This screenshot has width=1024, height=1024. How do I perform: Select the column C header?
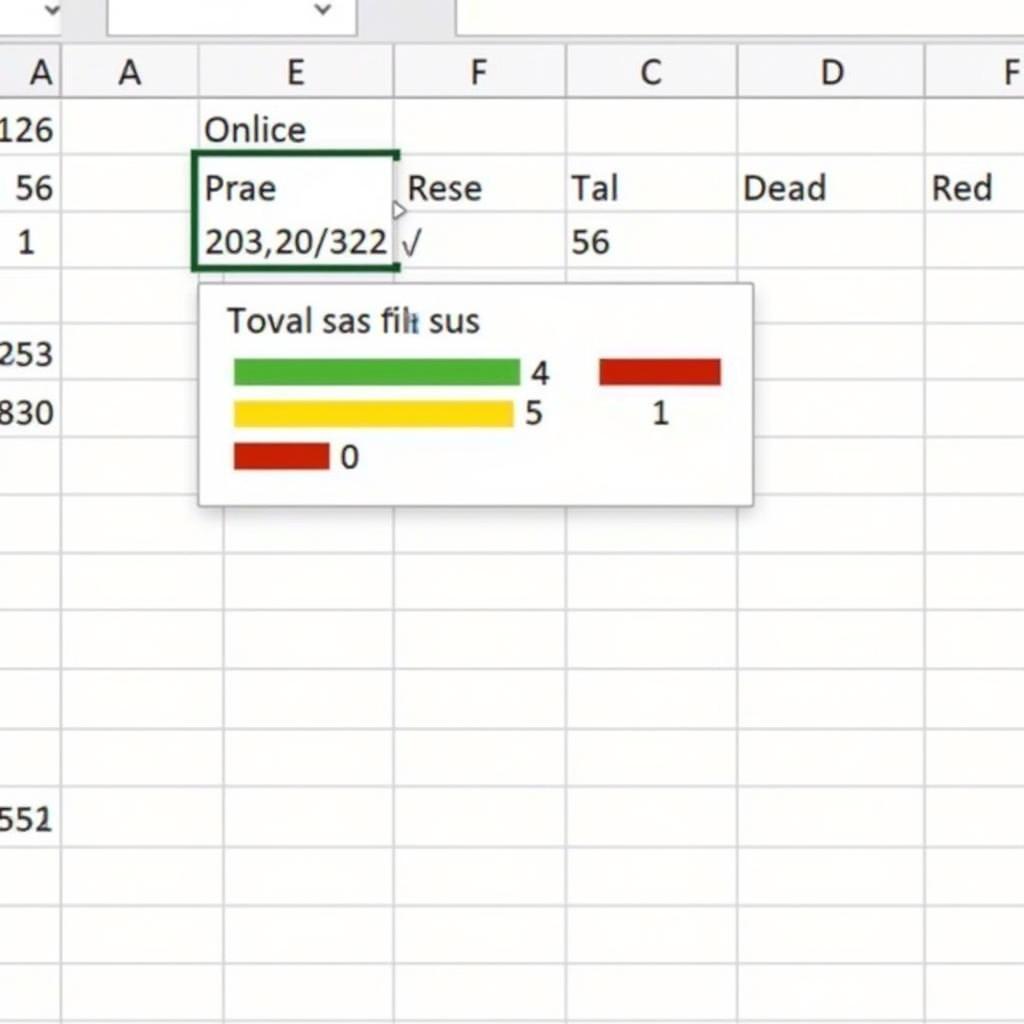[x=651, y=72]
